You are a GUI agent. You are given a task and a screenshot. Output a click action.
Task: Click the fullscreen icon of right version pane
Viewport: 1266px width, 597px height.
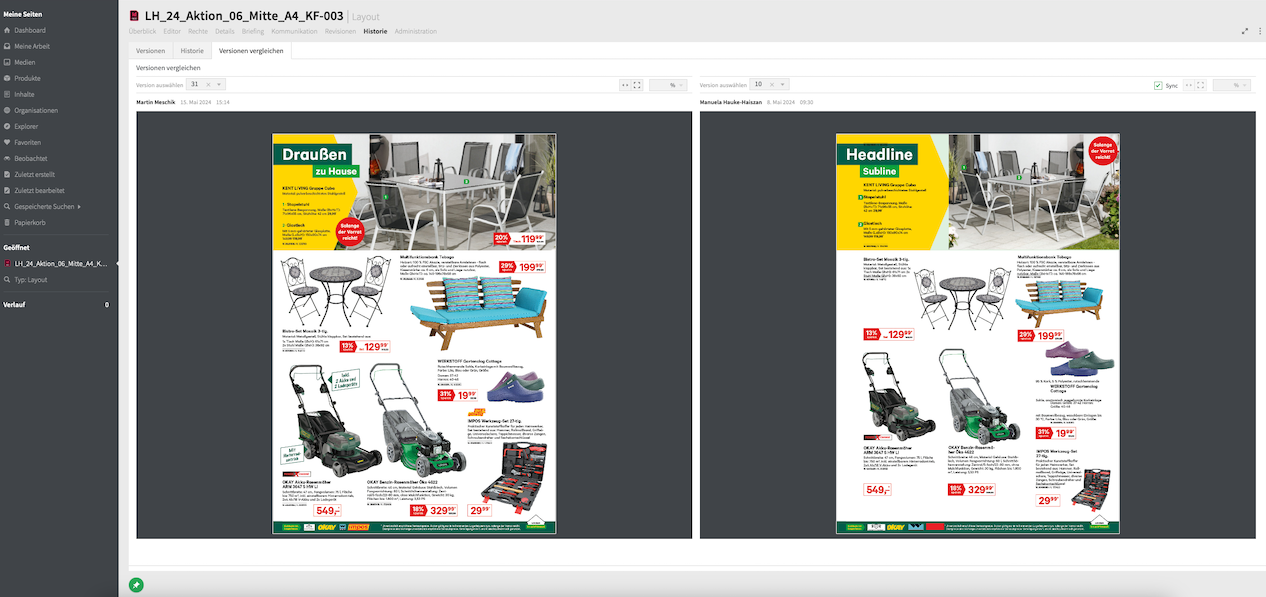1201,85
